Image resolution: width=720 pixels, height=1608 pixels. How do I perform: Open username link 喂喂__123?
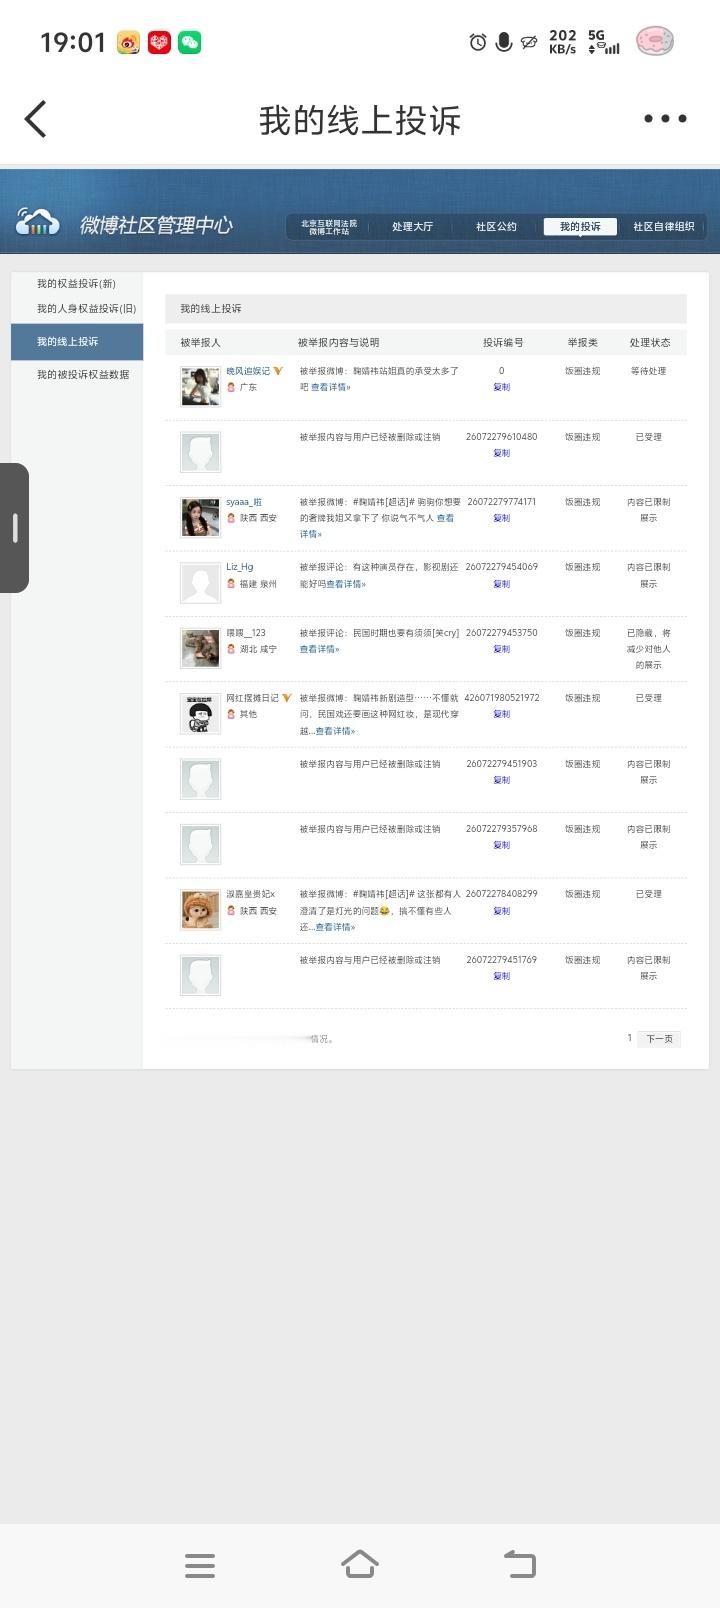pyautogui.click(x=246, y=633)
